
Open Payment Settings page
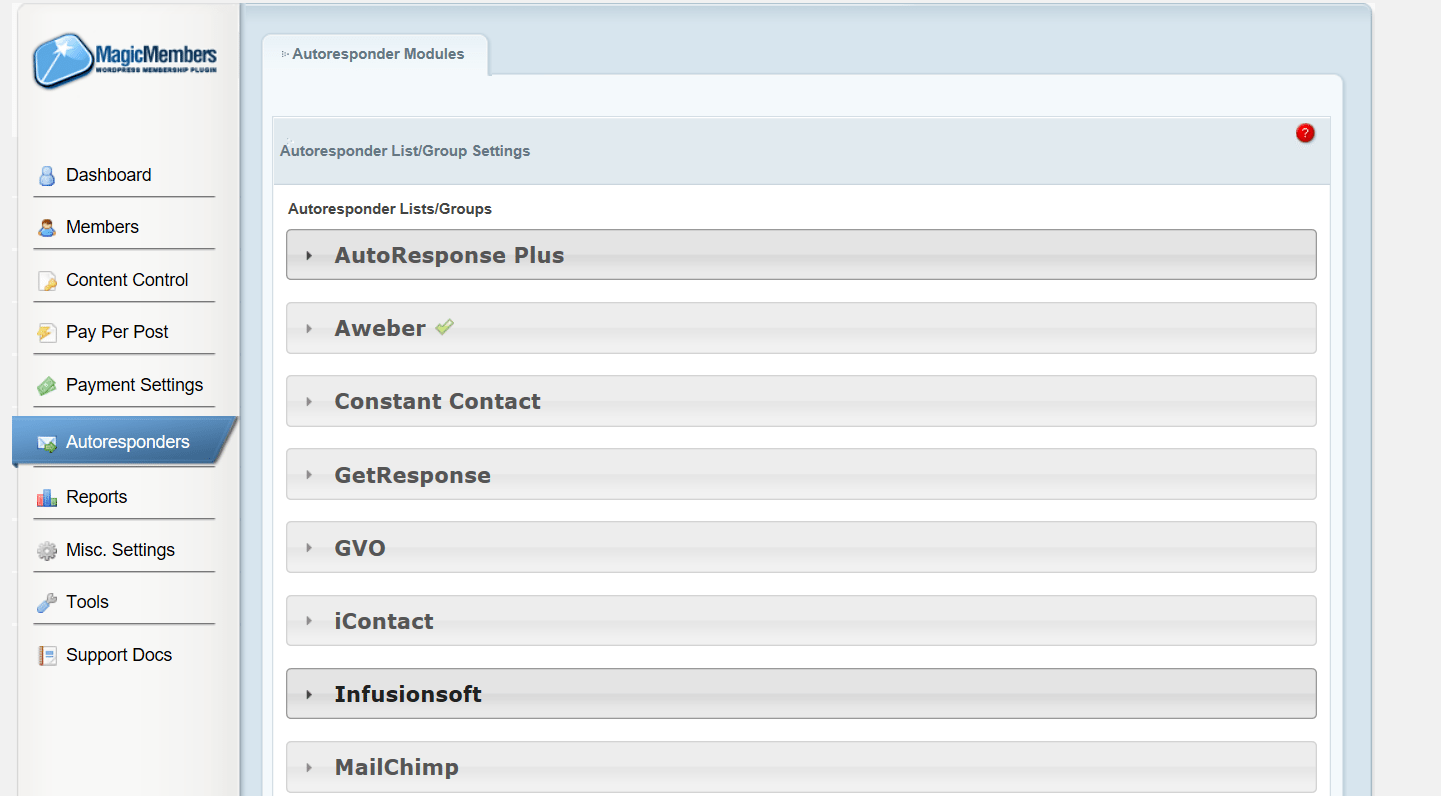coord(134,385)
